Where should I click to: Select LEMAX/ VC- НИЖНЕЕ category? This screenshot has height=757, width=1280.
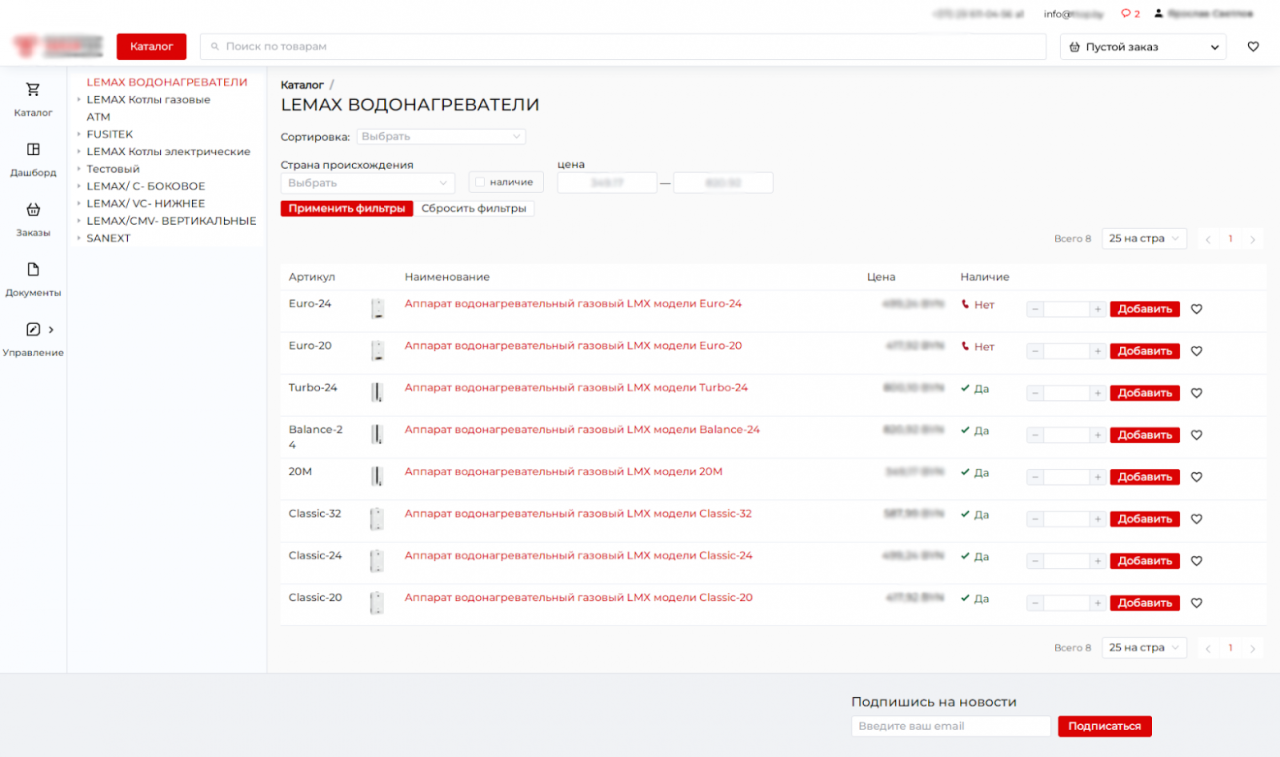[x=146, y=204]
